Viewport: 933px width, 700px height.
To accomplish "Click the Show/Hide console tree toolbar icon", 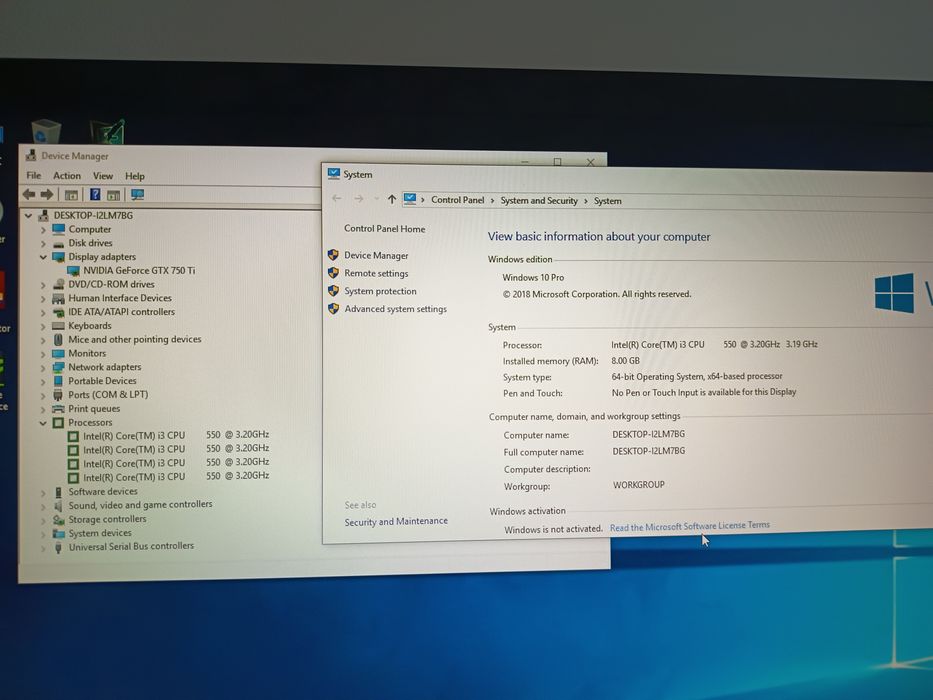I will pyautogui.click(x=71, y=195).
